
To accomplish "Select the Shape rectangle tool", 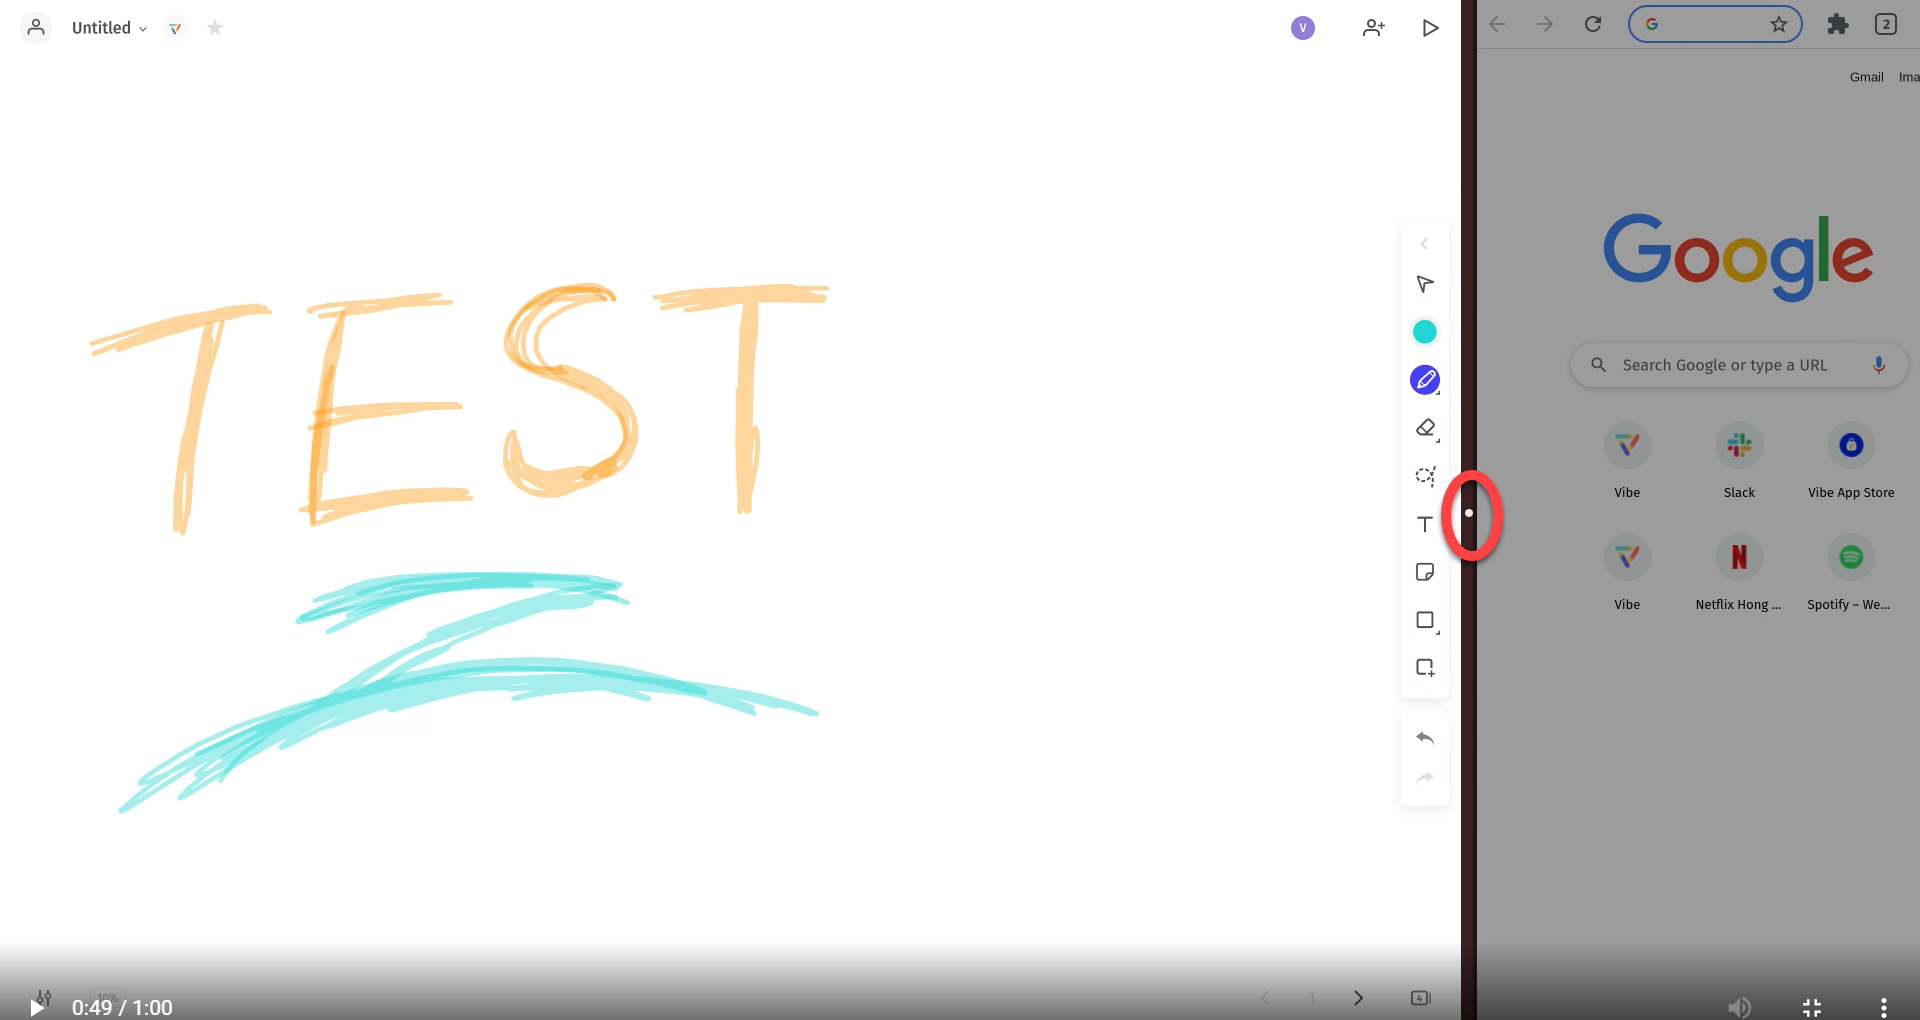I will [x=1425, y=620].
